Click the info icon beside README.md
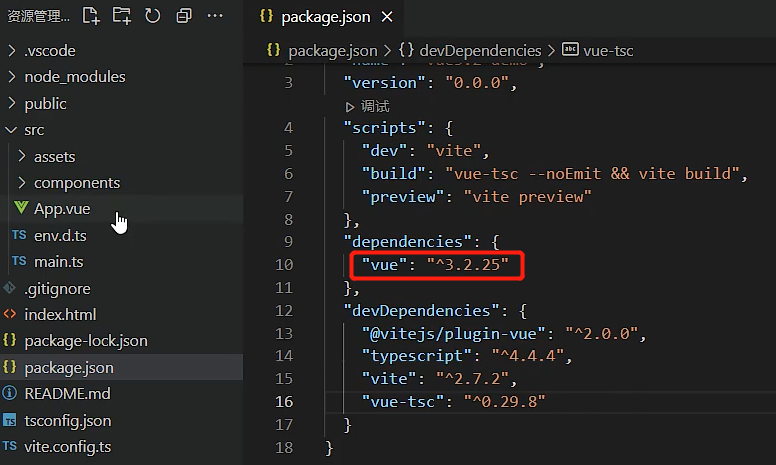The width and height of the screenshot is (776, 465). click(x=9, y=393)
